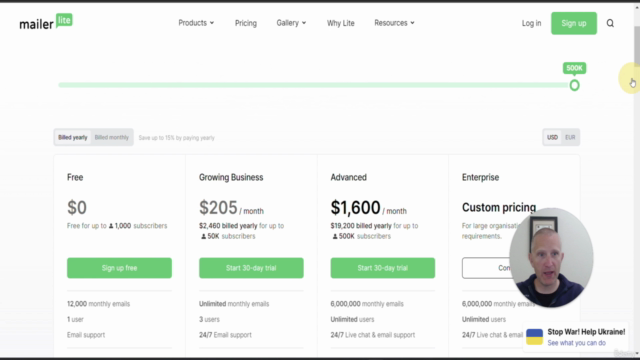
Task: Open the Why Lite page
Action: click(x=340, y=23)
